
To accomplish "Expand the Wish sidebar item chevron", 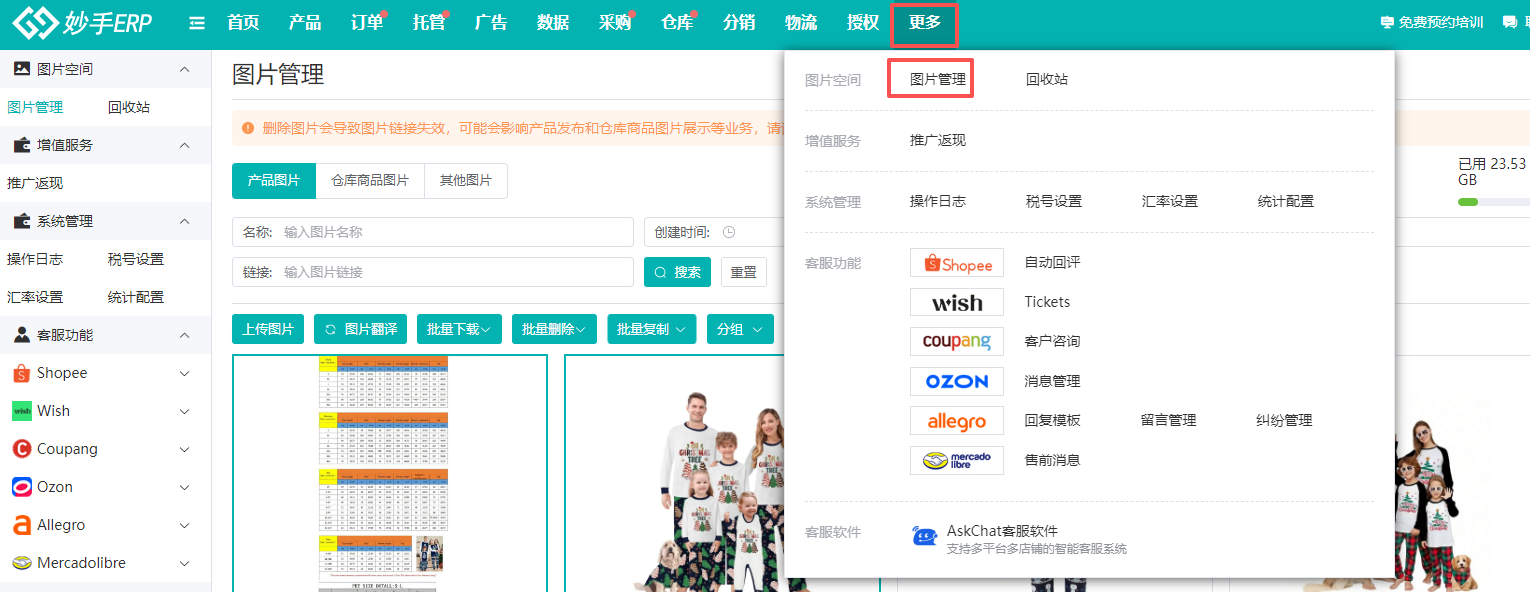I will click(184, 411).
